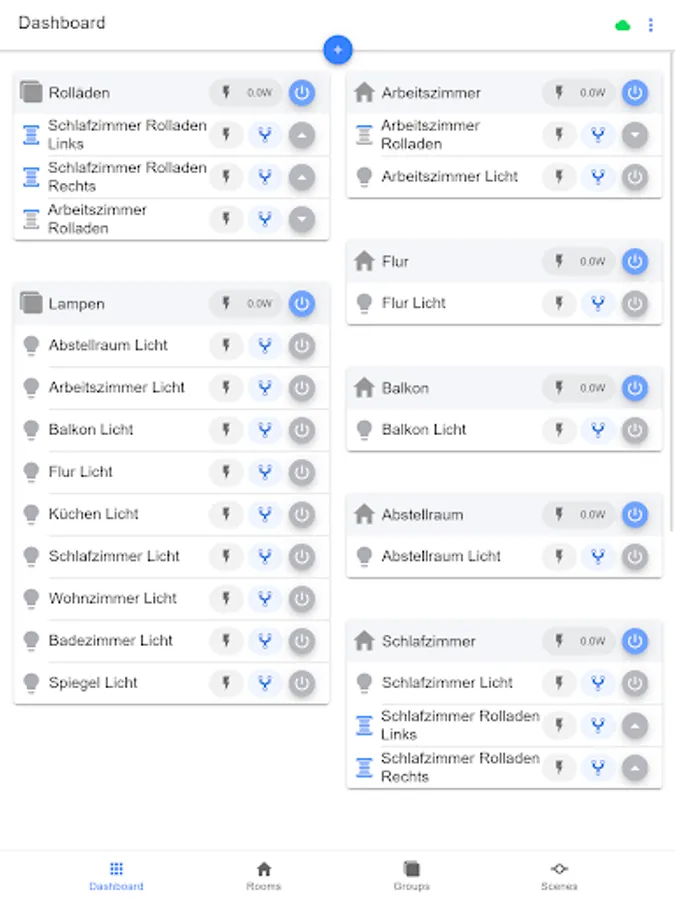Click the Dashboard title text

coord(61,23)
